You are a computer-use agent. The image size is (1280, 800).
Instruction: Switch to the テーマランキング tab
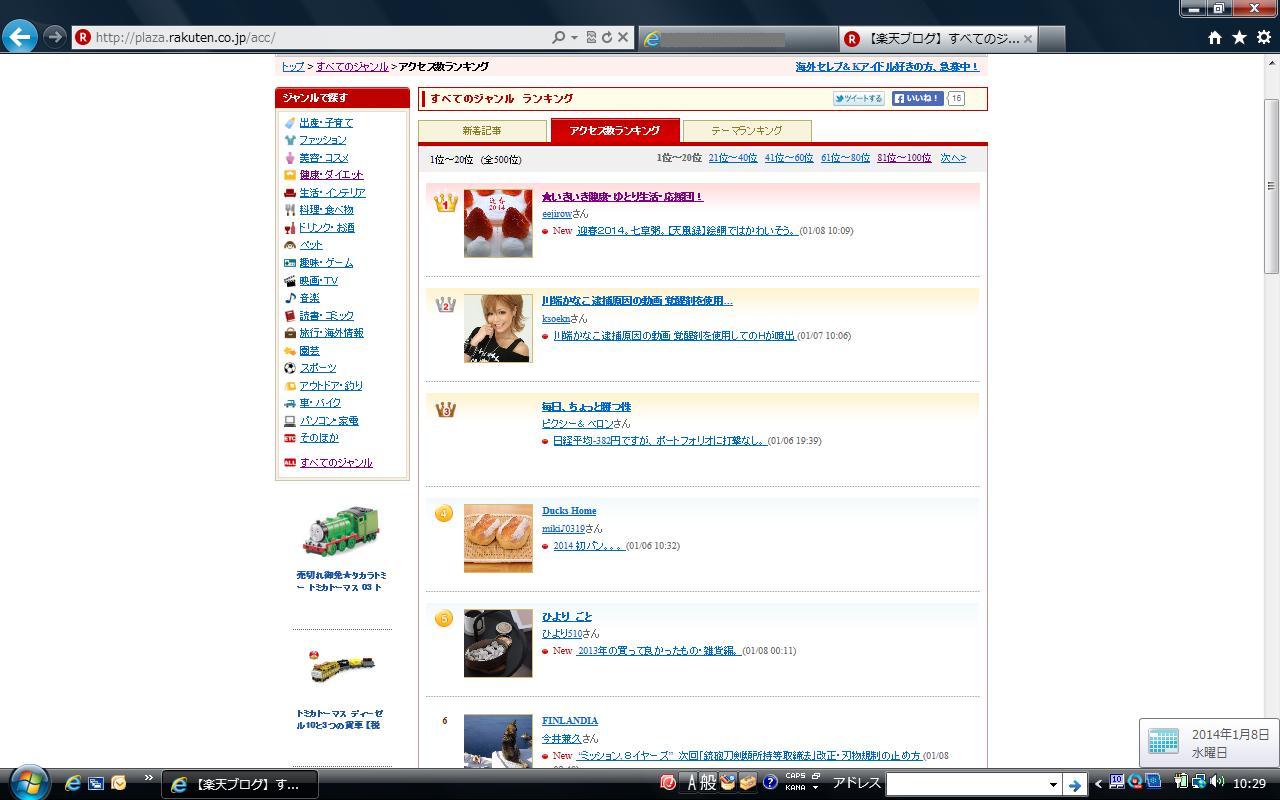coord(746,131)
